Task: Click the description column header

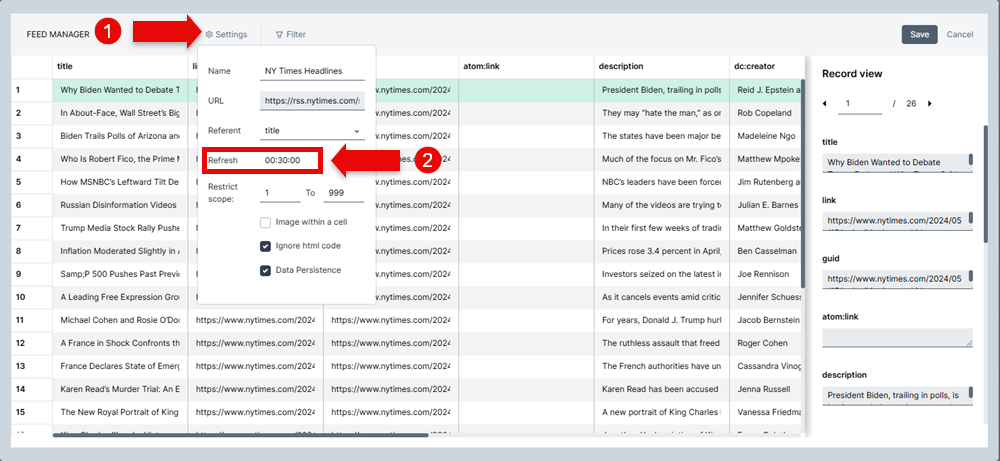Action: pyautogui.click(x=661, y=66)
